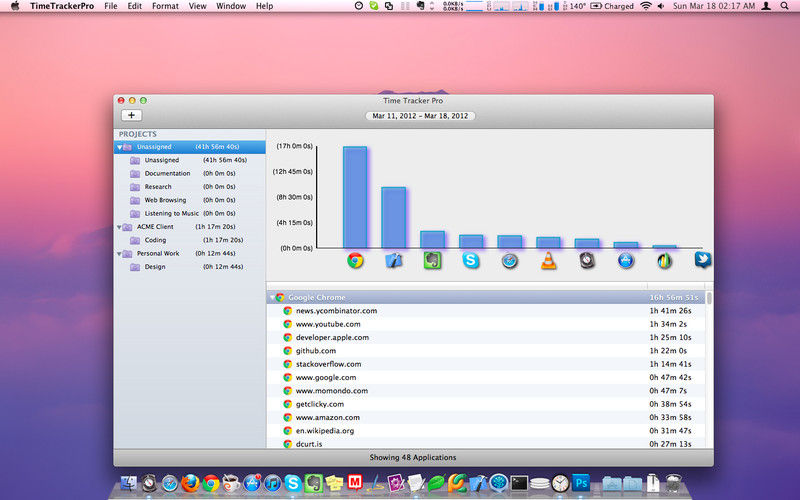The height and width of the screenshot is (500, 800).
Task: Click the Google Chrome icon under the chart
Action: coord(355,261)
